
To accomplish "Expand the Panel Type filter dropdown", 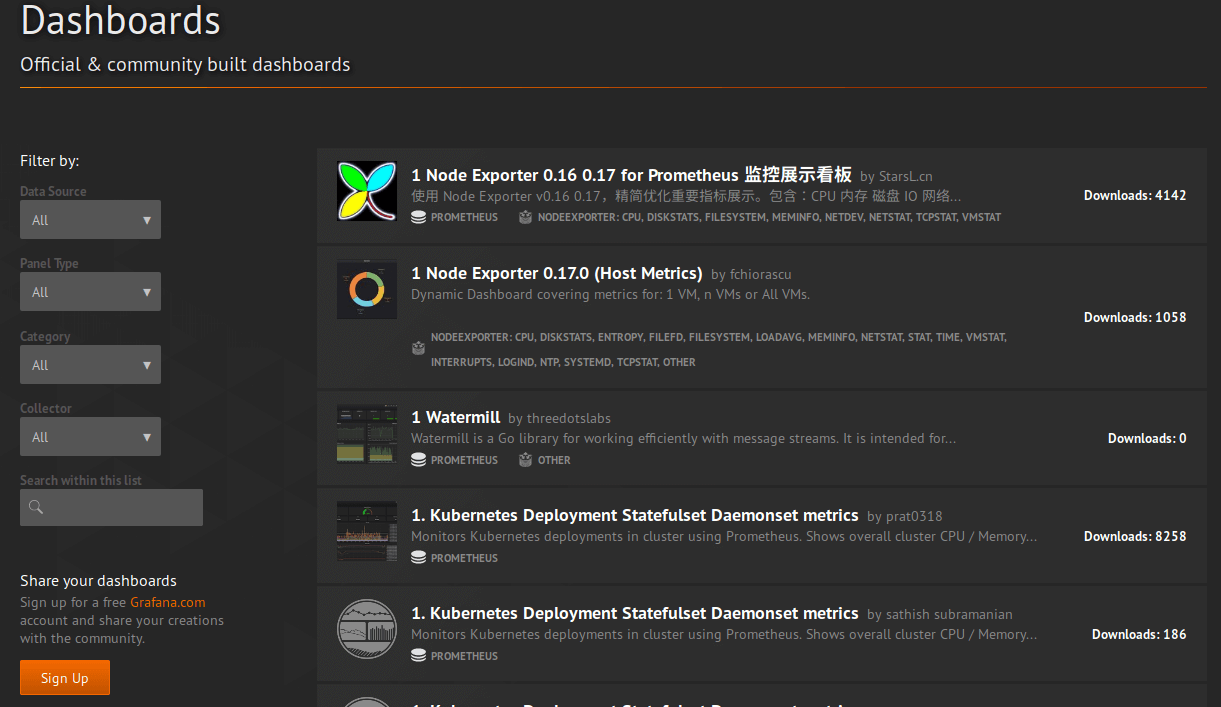I will tap(90, 292).
